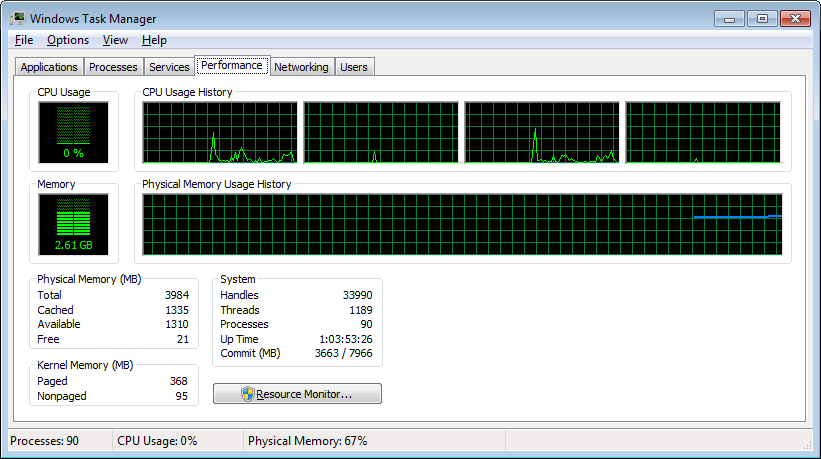
Task: Click the fourth CPU Usage History graph
Action: 703,132
